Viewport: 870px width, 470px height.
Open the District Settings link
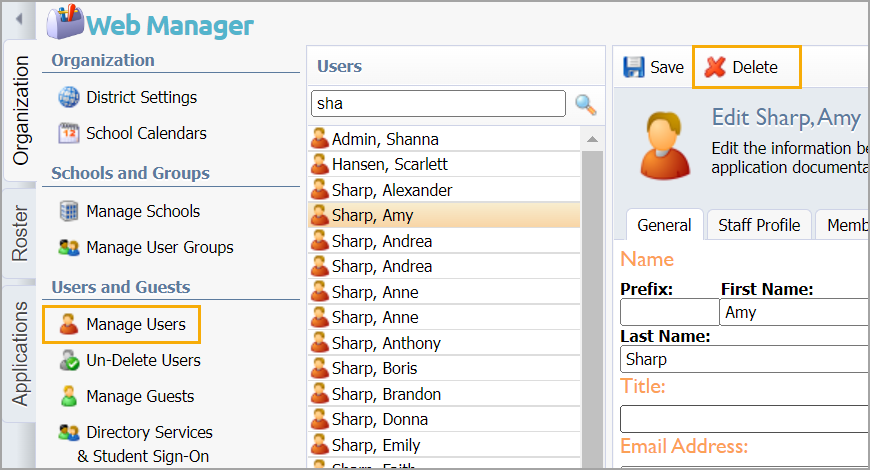click(x=141, y=97)
